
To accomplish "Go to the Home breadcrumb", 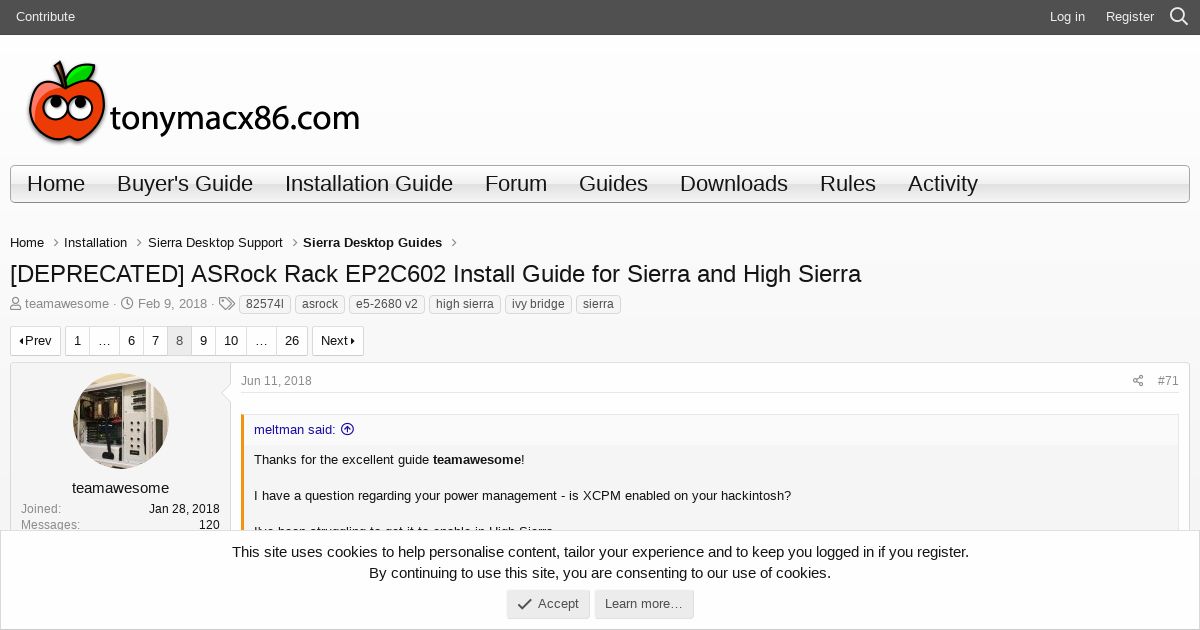I will point(27,243).
